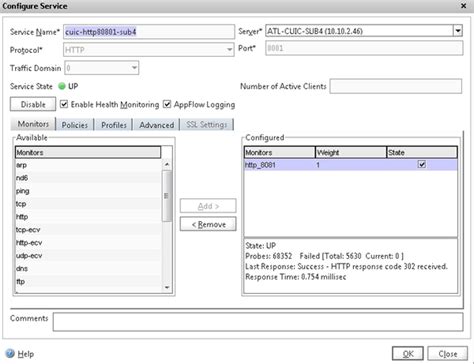Select the http_8081 configured monitor row

[x=351, y=165]
